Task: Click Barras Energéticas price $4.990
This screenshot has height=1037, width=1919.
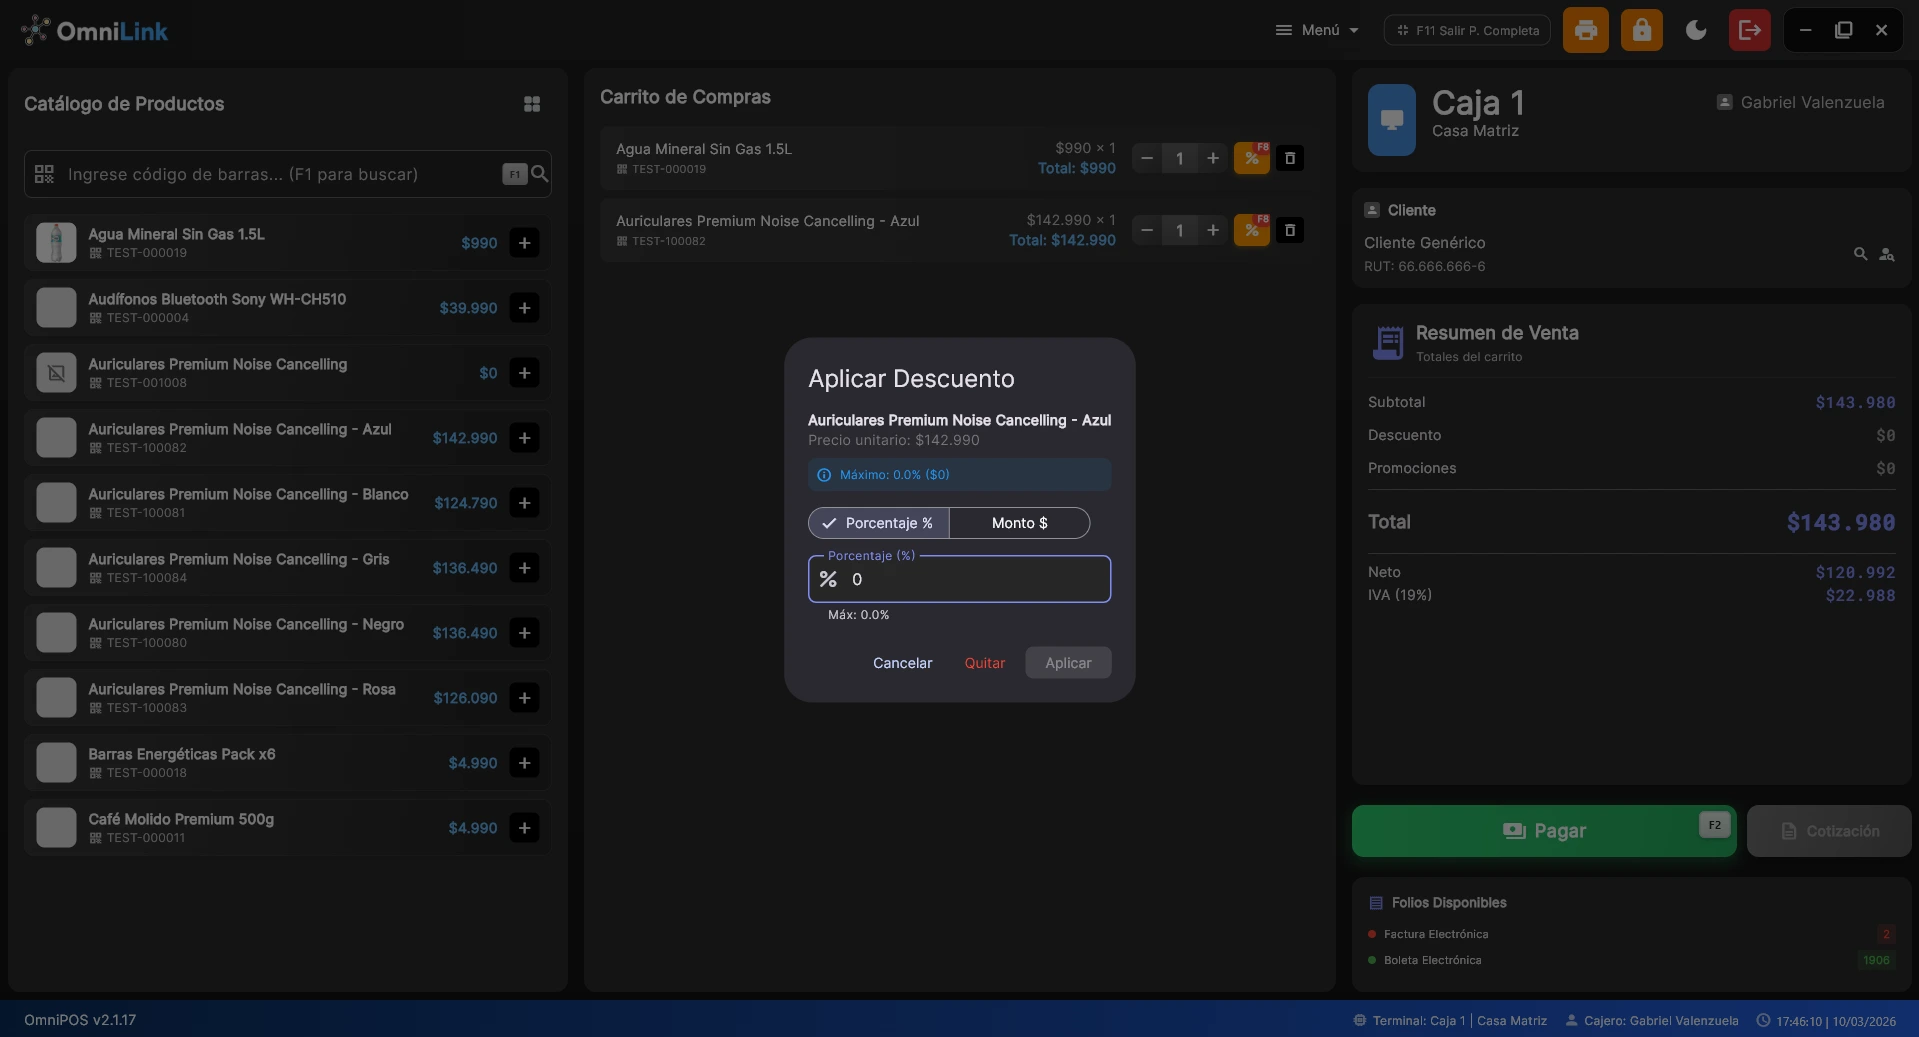Action: point(473,763)
